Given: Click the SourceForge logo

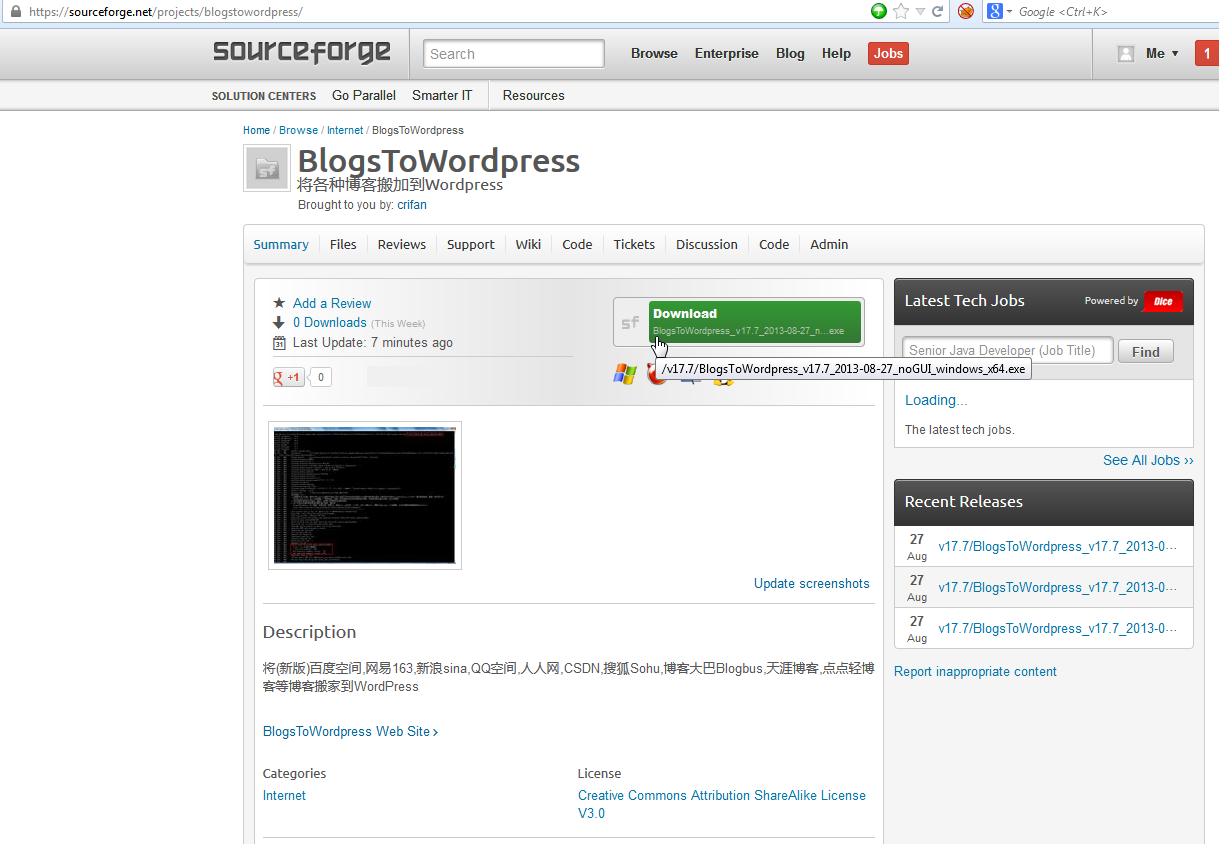Looking at the screenshot, I should coord(302,52).
